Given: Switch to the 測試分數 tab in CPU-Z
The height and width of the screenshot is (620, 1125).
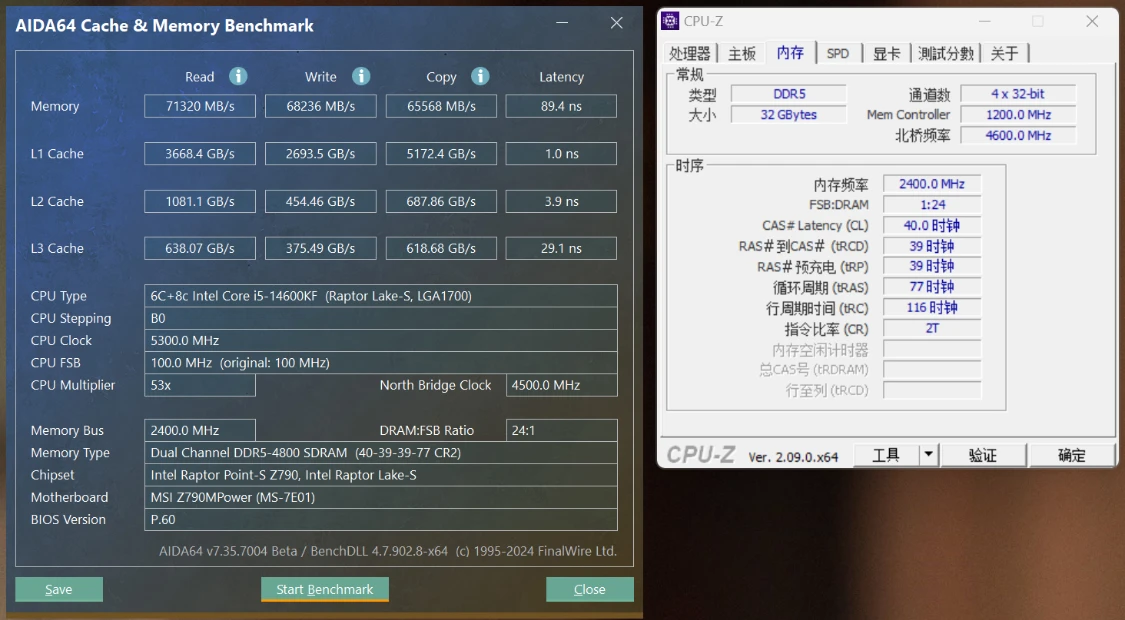Looking at the screenshot, I should pyautogui.click(x=946, y=53).
